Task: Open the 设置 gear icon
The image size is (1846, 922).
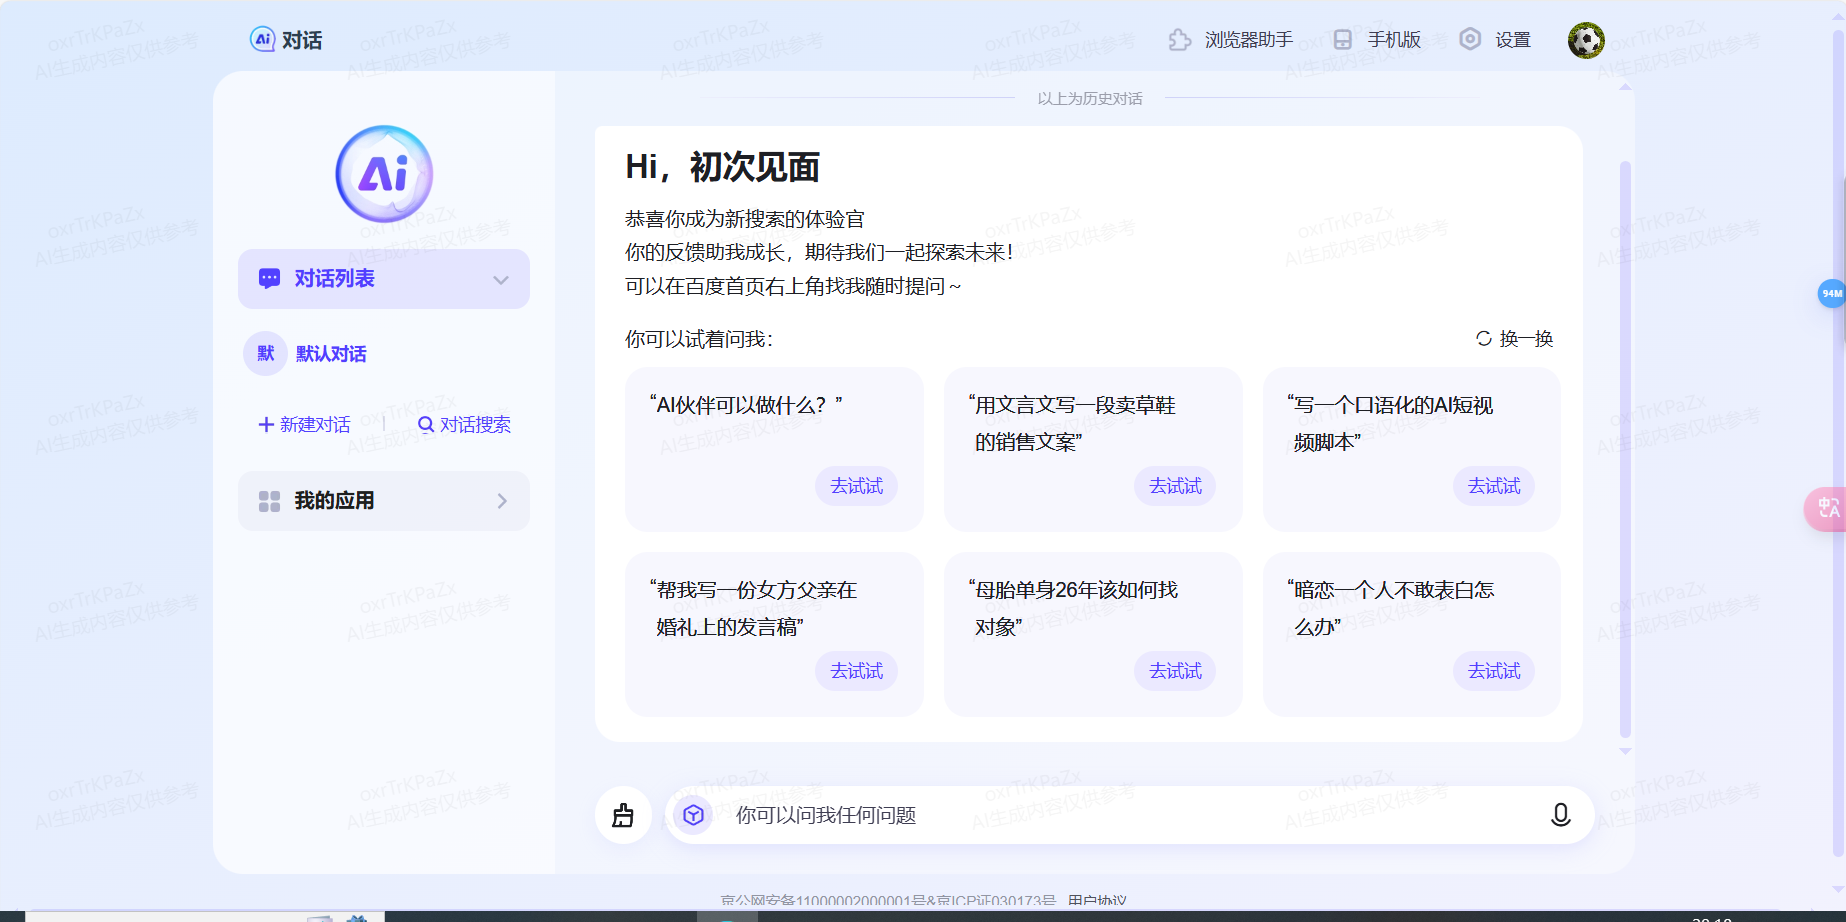Action: tap(1470, 39)
